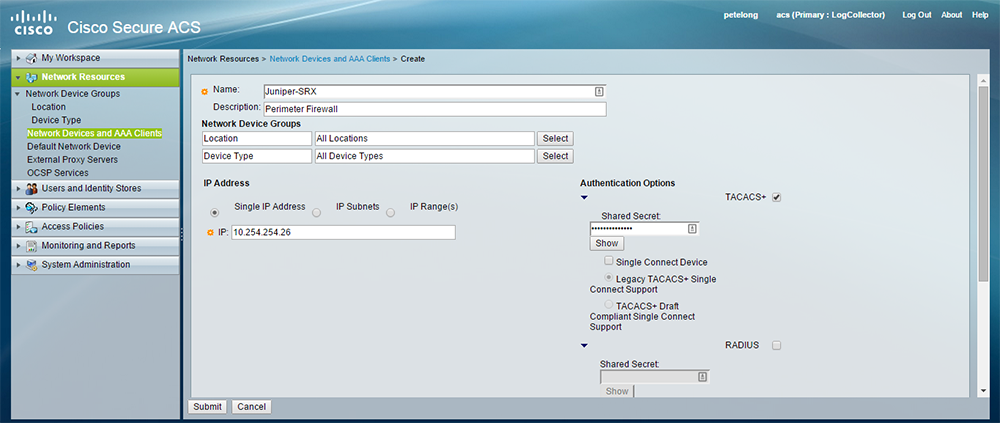
Task: Open Monitoring and Reports menu
Action: [x=96, y=246]
